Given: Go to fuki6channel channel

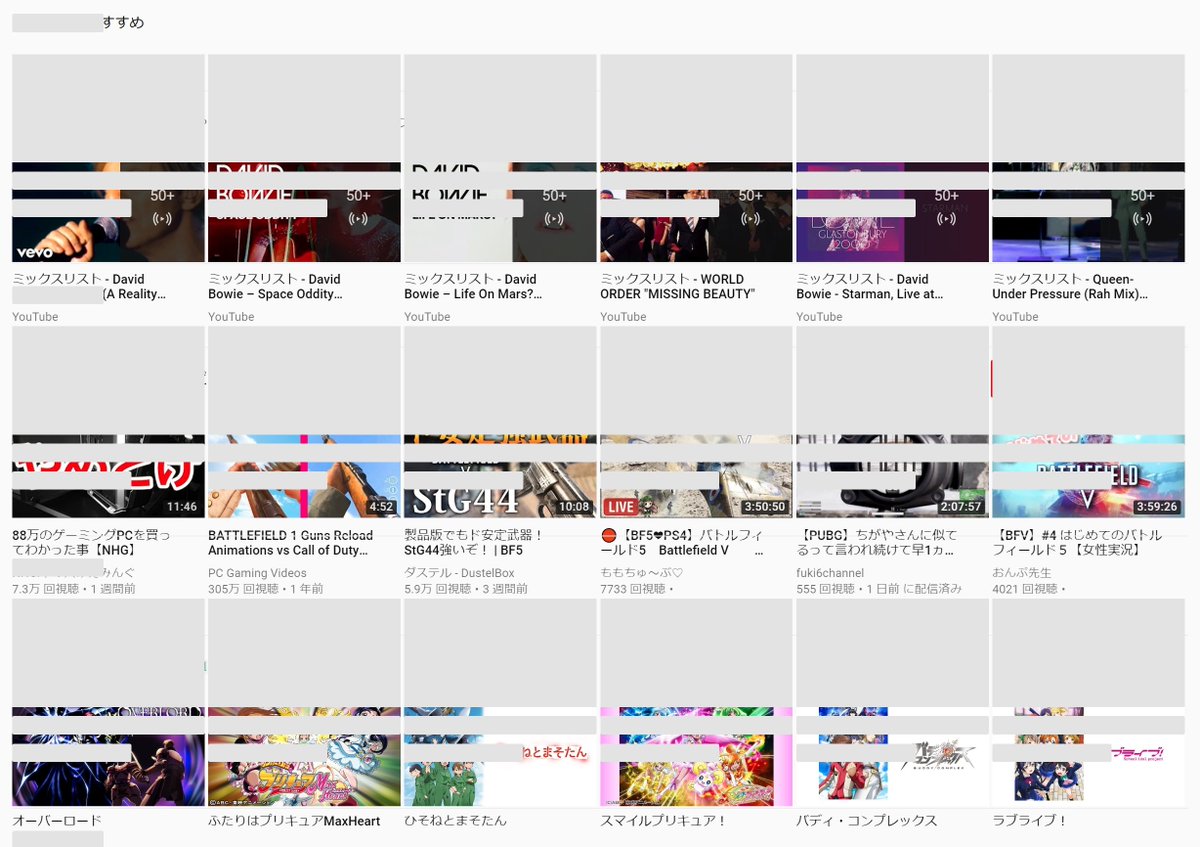Looking at the screenshot, I should tap(830, 573).
